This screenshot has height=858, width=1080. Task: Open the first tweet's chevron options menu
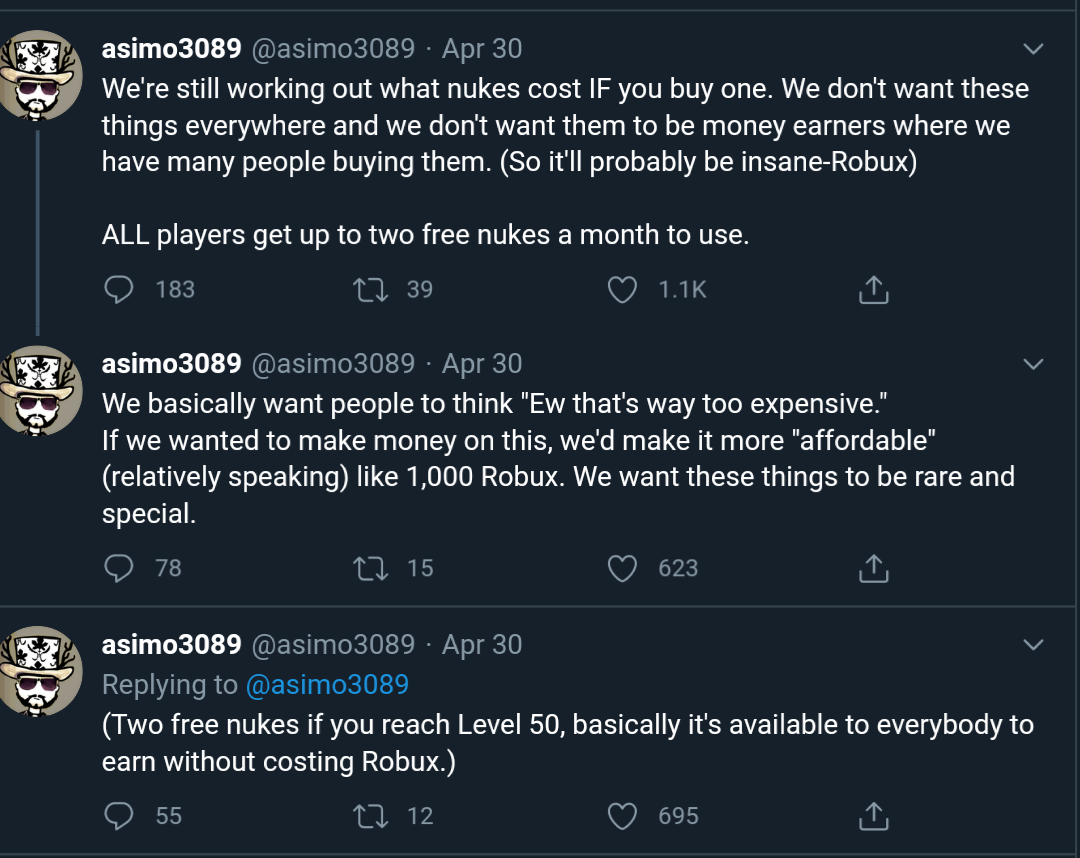[1033, 49]
